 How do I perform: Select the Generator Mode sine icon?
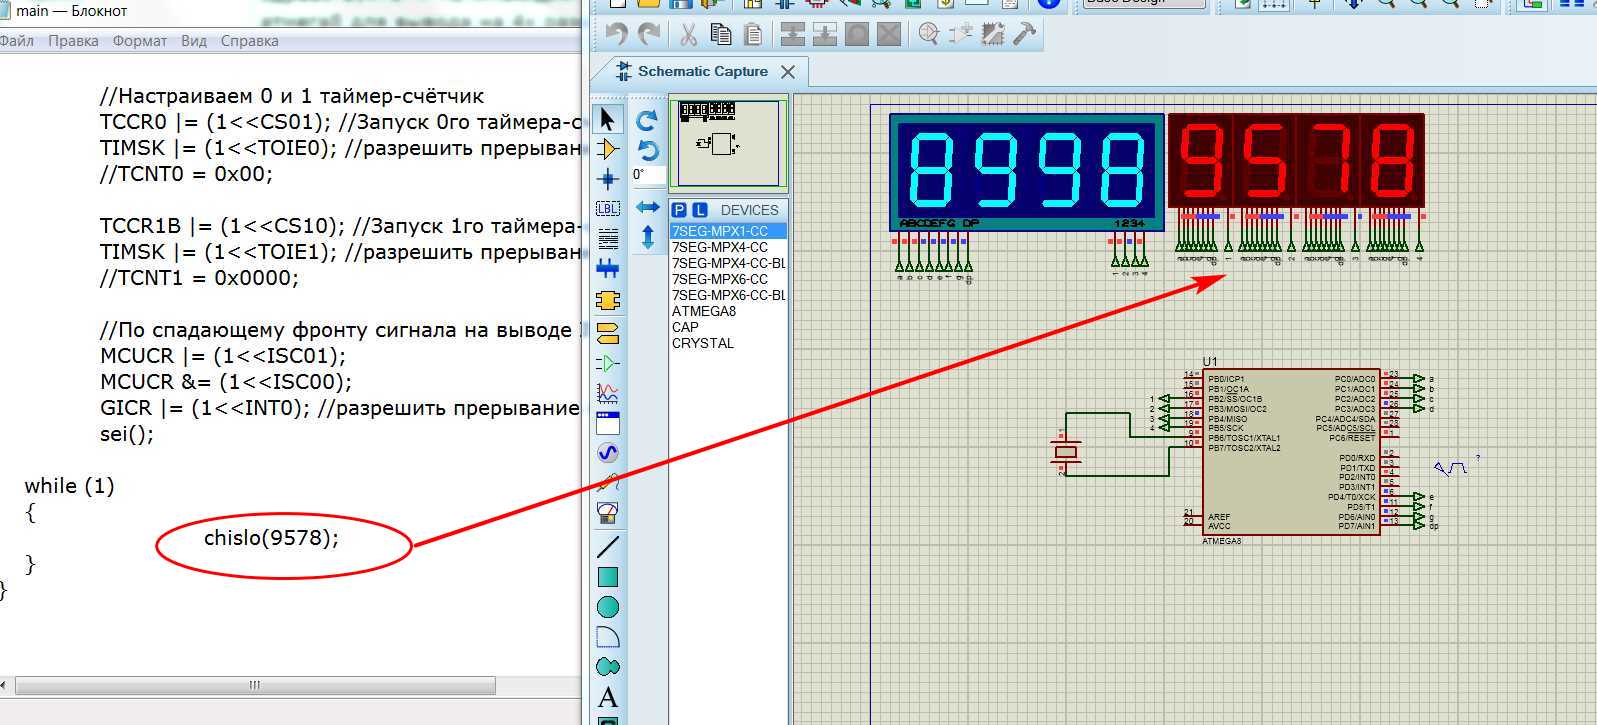coord(607,453)
